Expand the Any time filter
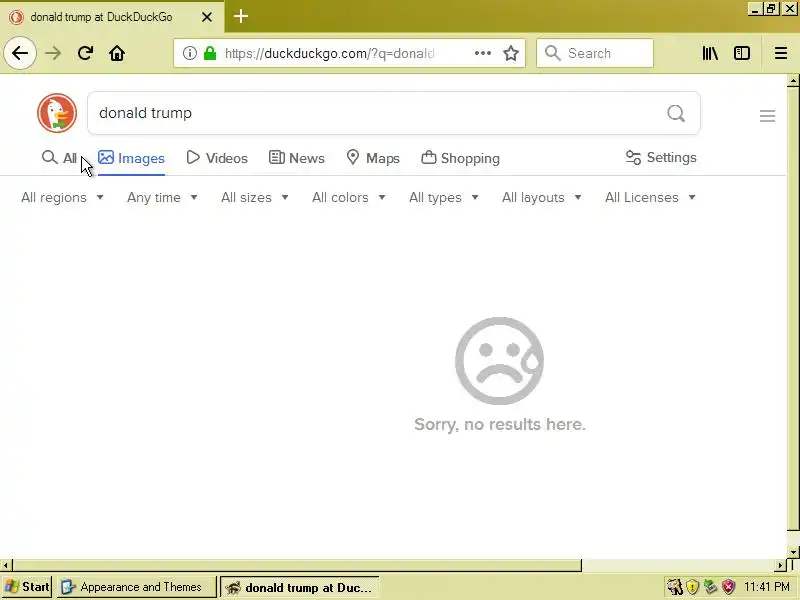Screen dimensions: 800x600 click(x=162, y=197)
